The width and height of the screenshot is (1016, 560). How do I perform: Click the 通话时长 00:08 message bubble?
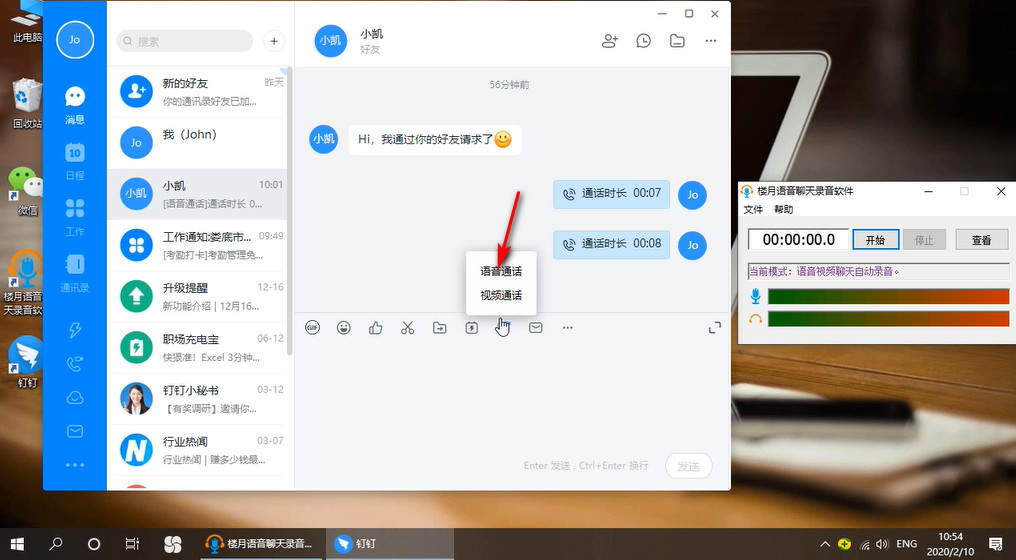click(611, 244)
